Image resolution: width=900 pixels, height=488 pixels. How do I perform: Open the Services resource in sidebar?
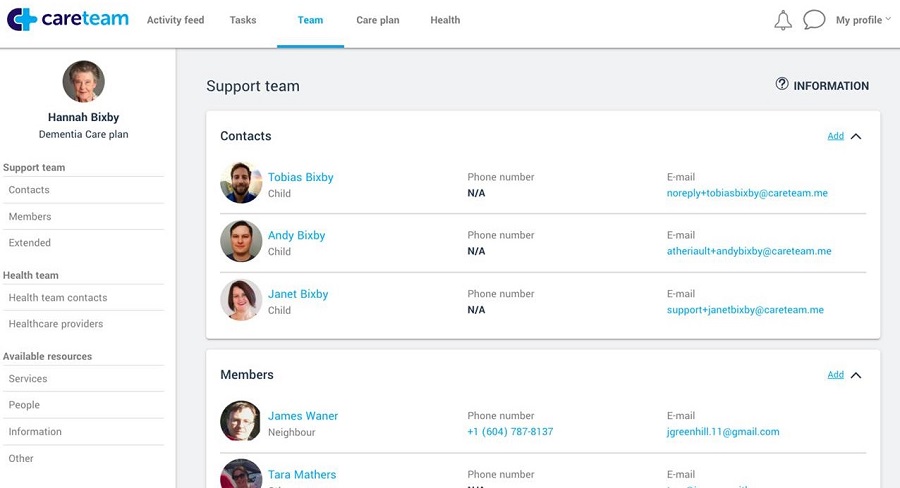(x=28, y=379)
